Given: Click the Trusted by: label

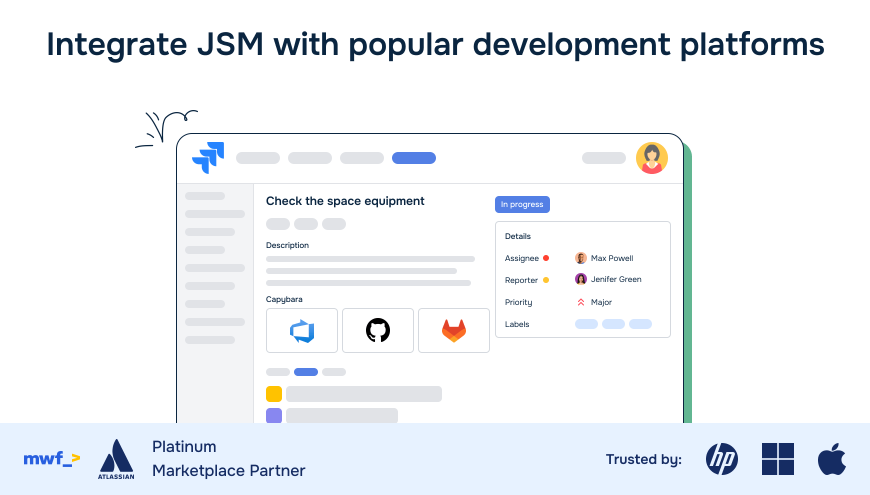Looking at the screenshot, I should [644, 459].
